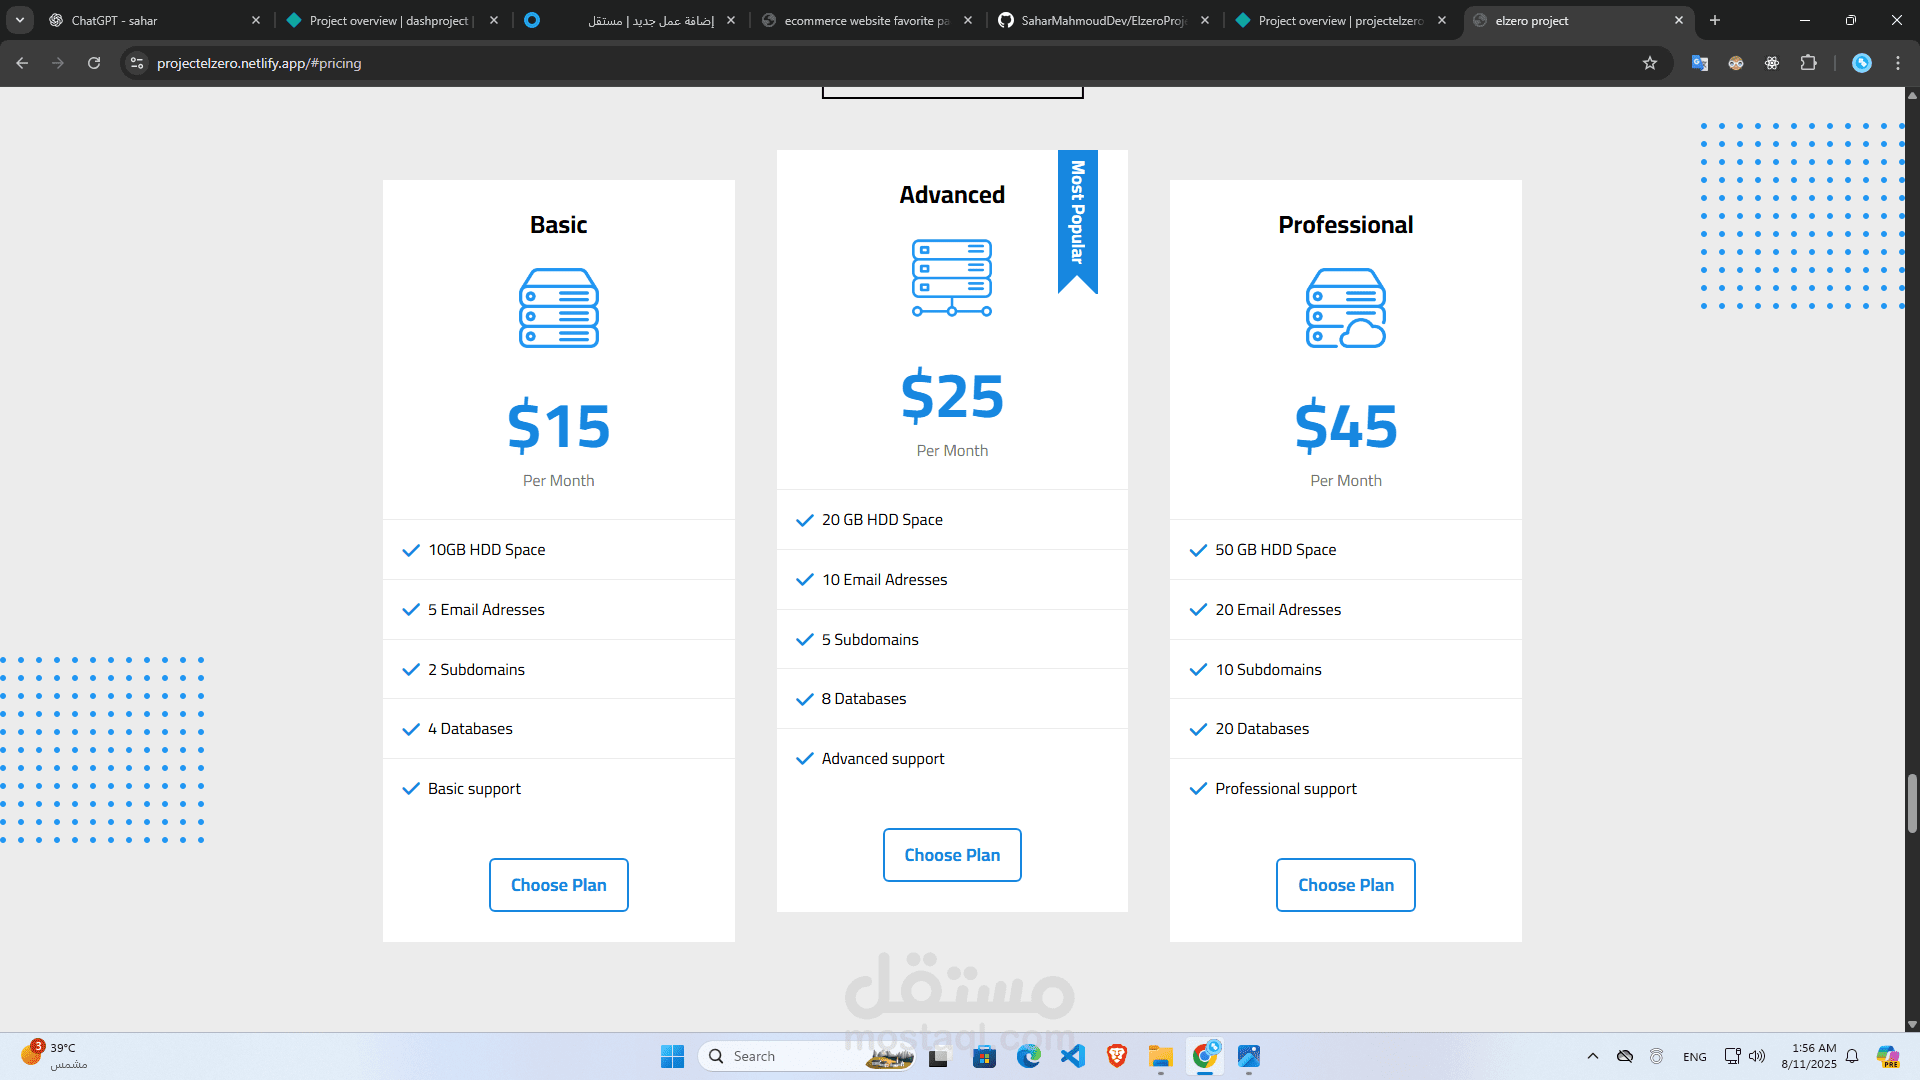Click the page vertical scrollbar thumb
The width and height of the screenshot is (1920, 1080).
(x=1912, y=802)
